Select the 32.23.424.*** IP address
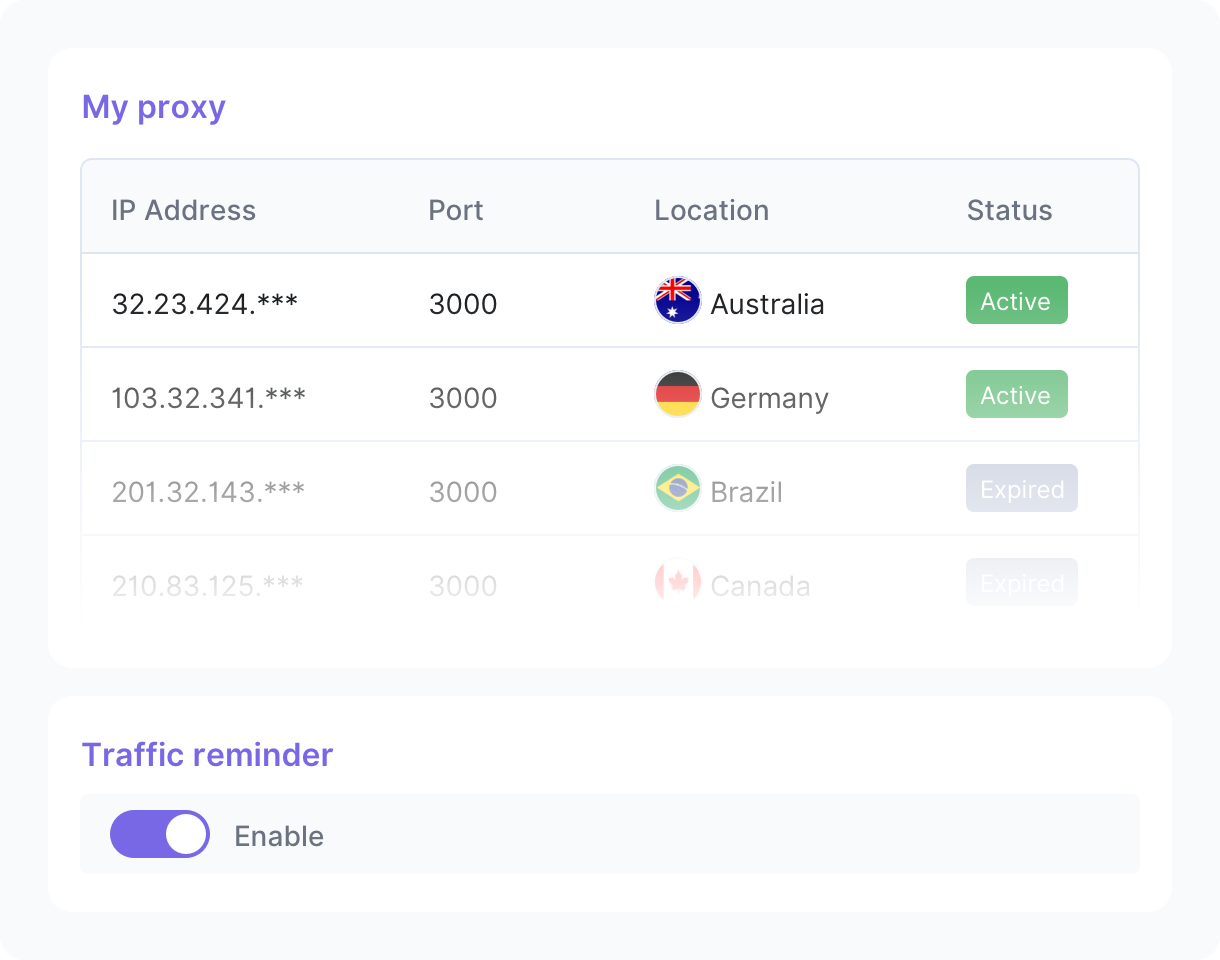 [205, 304]
